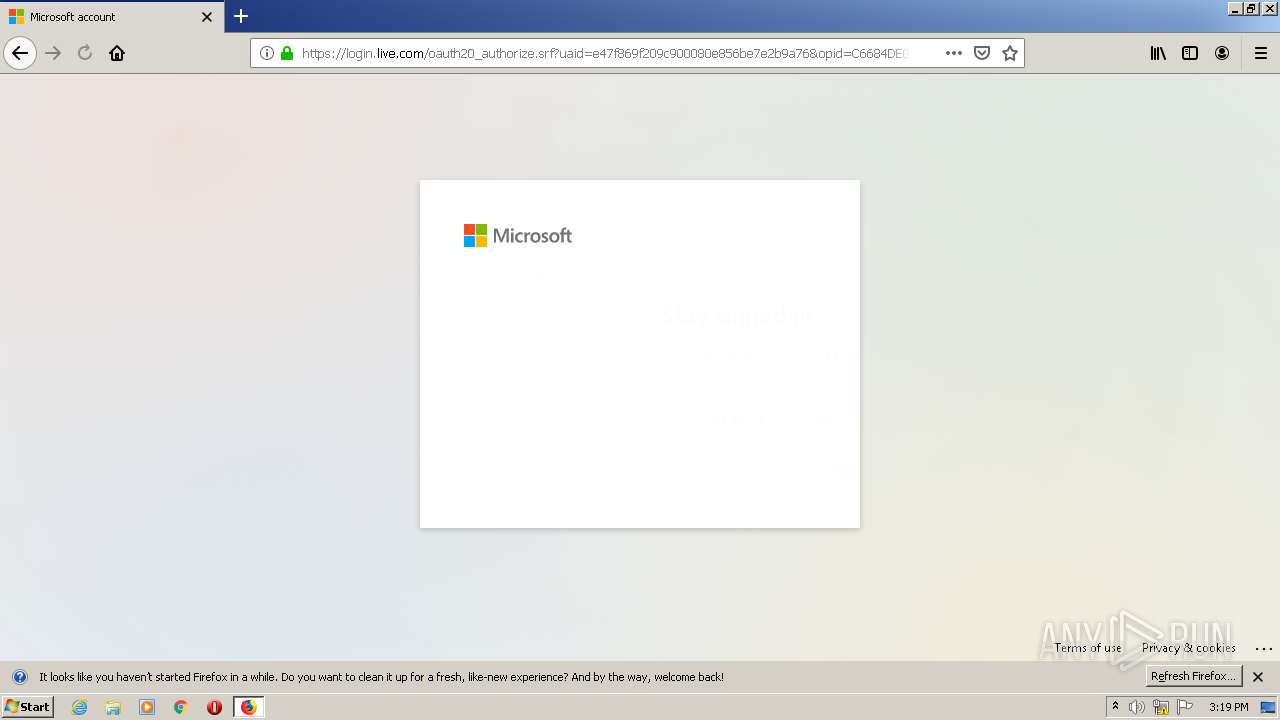Click the green padlock secure icon
The width and height of the screenshot is (1280, 720).
287,53
